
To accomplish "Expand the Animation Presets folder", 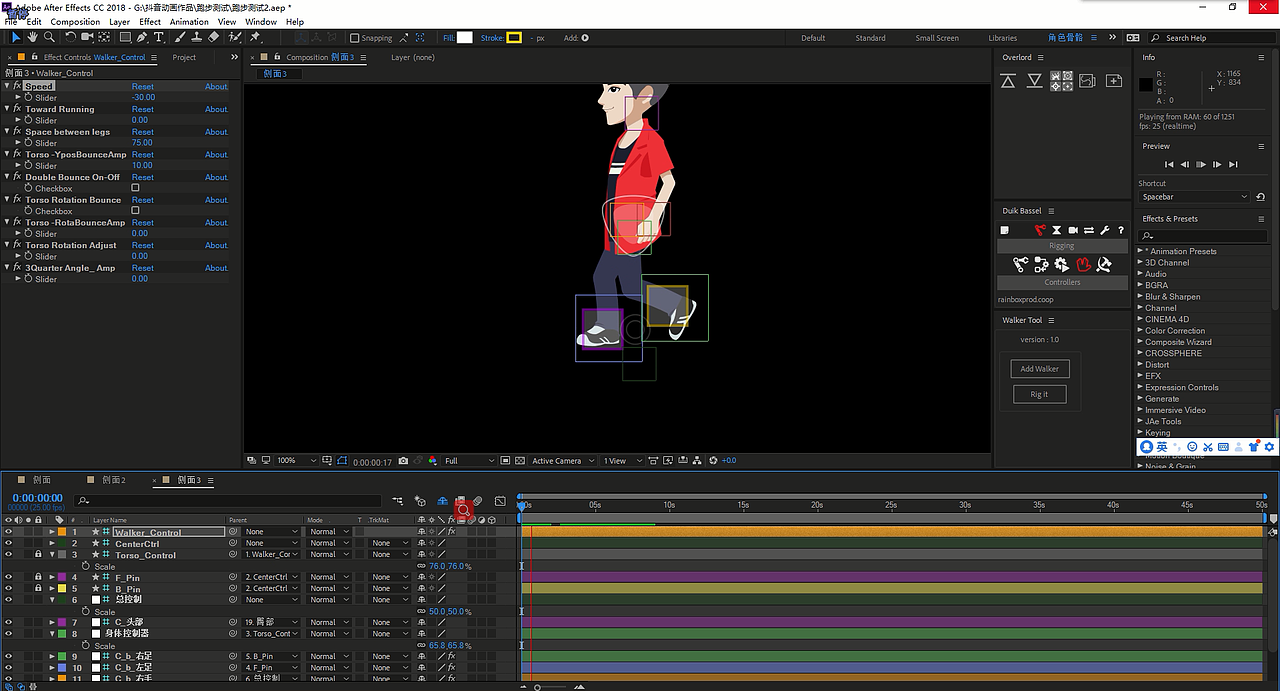I will pyautogui.click(x=1141, y=251).
